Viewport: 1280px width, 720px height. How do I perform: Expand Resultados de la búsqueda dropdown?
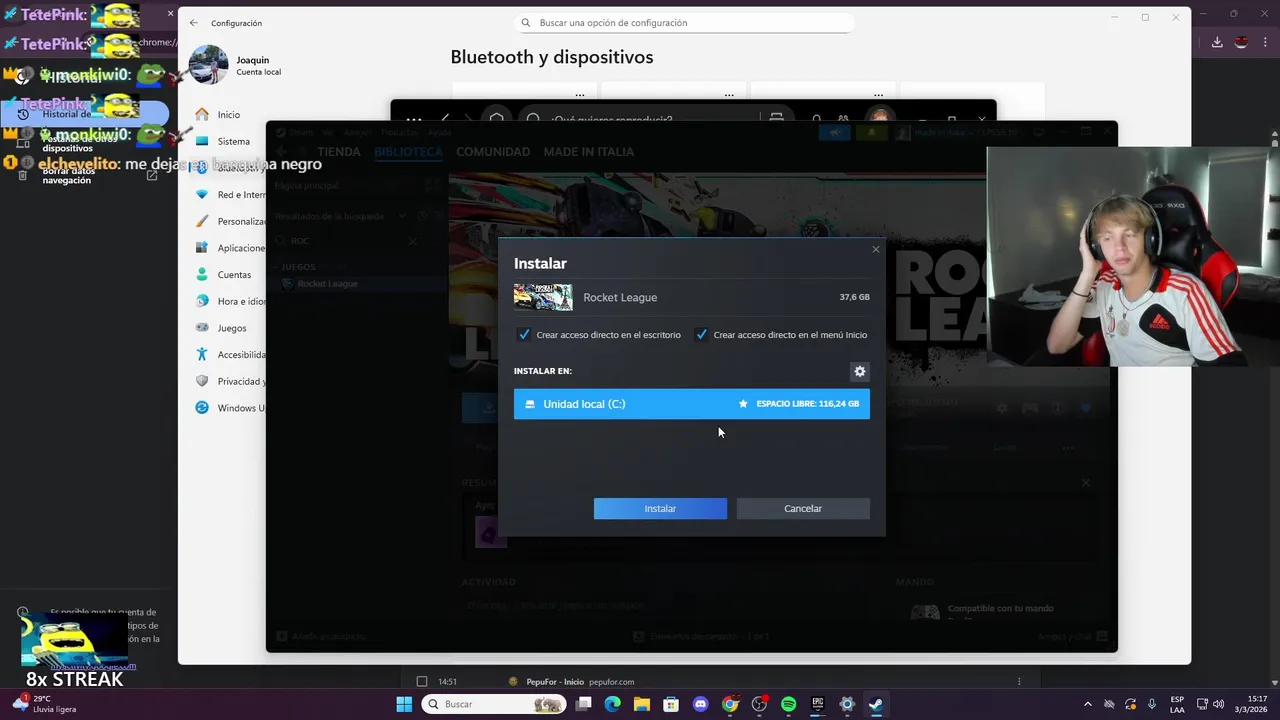point(403,216)
